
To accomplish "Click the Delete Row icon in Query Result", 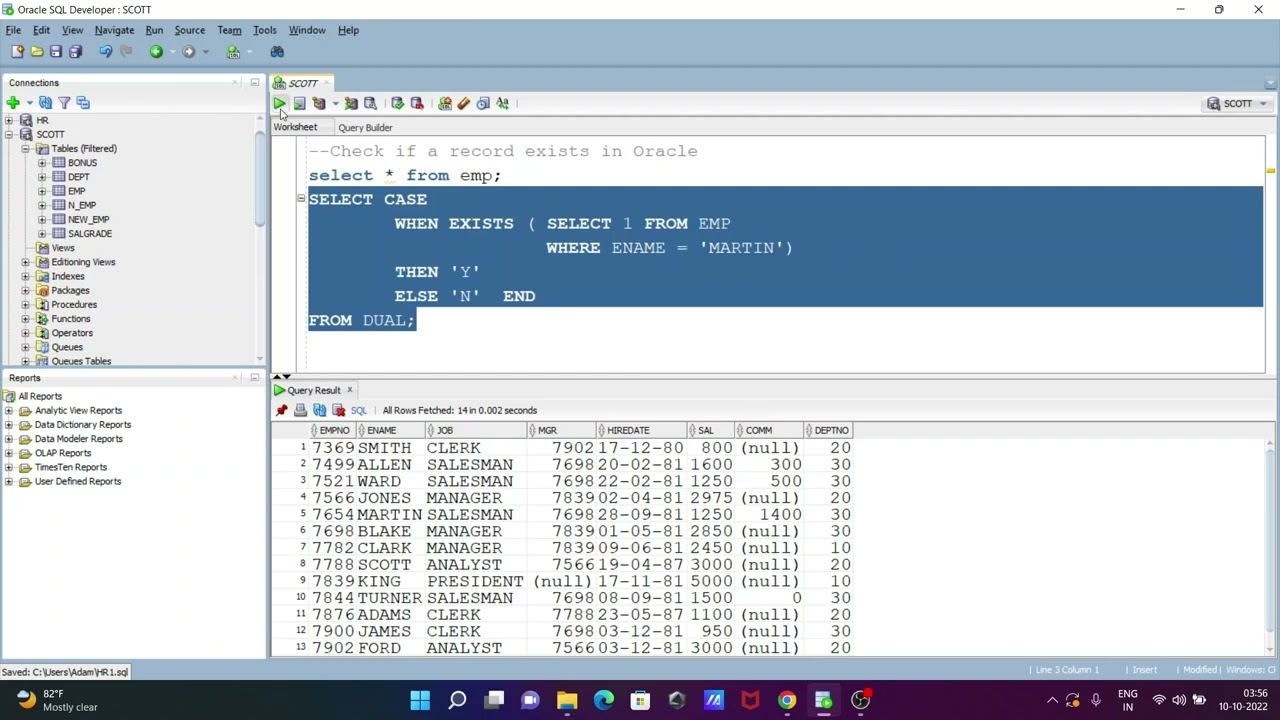I will 338,410.
